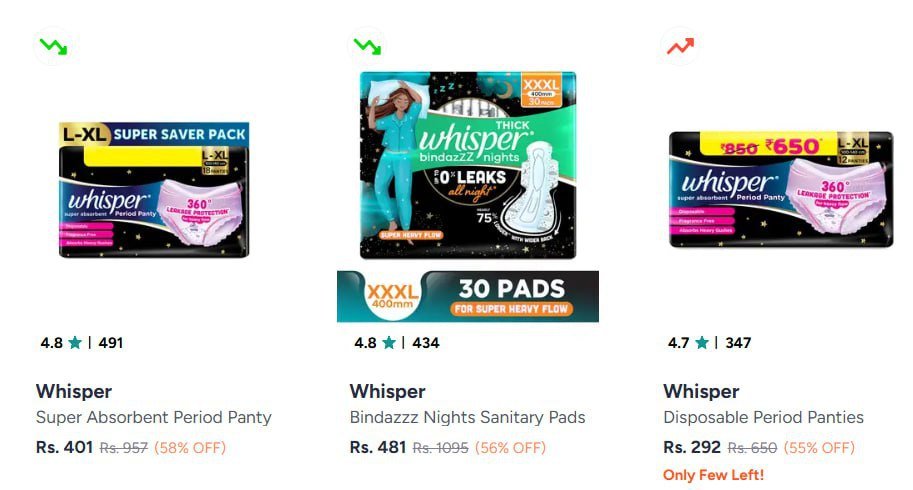The image size is (913, 490).
Task: Click the Rs. 401 price
Action: tap(65, 447)
